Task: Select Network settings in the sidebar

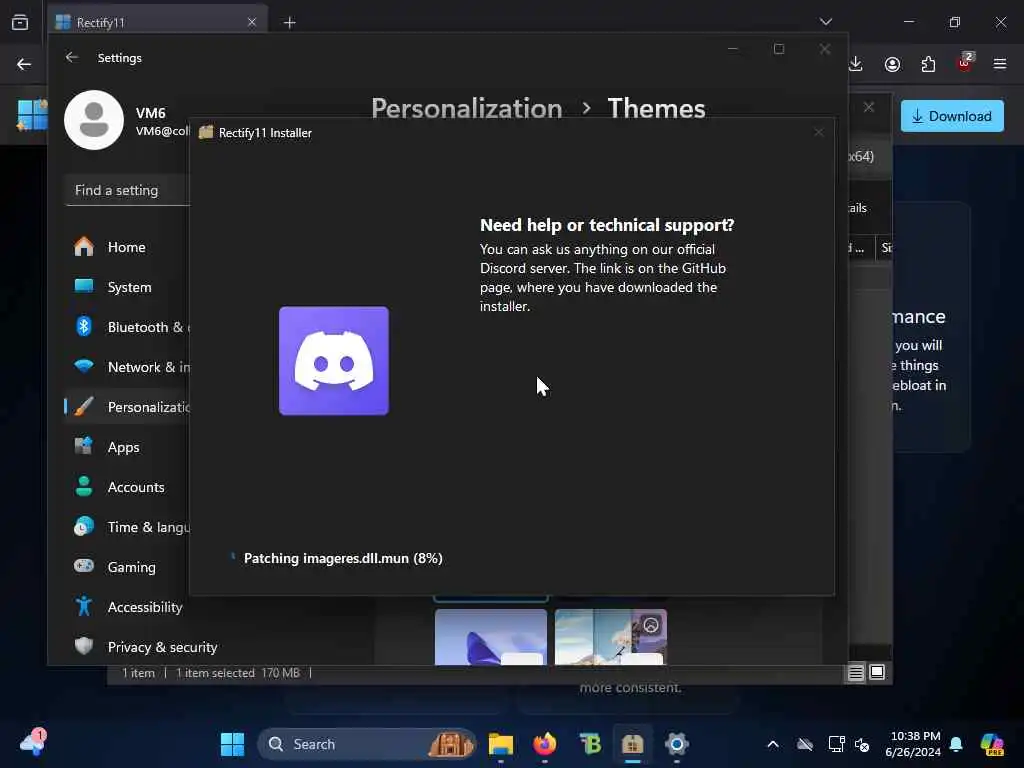Action: point(127,367)
